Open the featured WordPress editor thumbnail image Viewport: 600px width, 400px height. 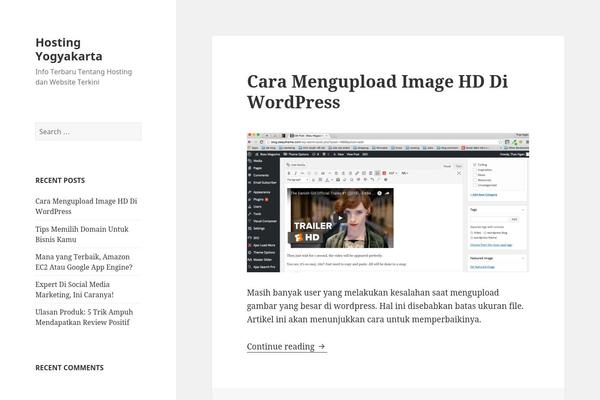click(x=388, y=202)
